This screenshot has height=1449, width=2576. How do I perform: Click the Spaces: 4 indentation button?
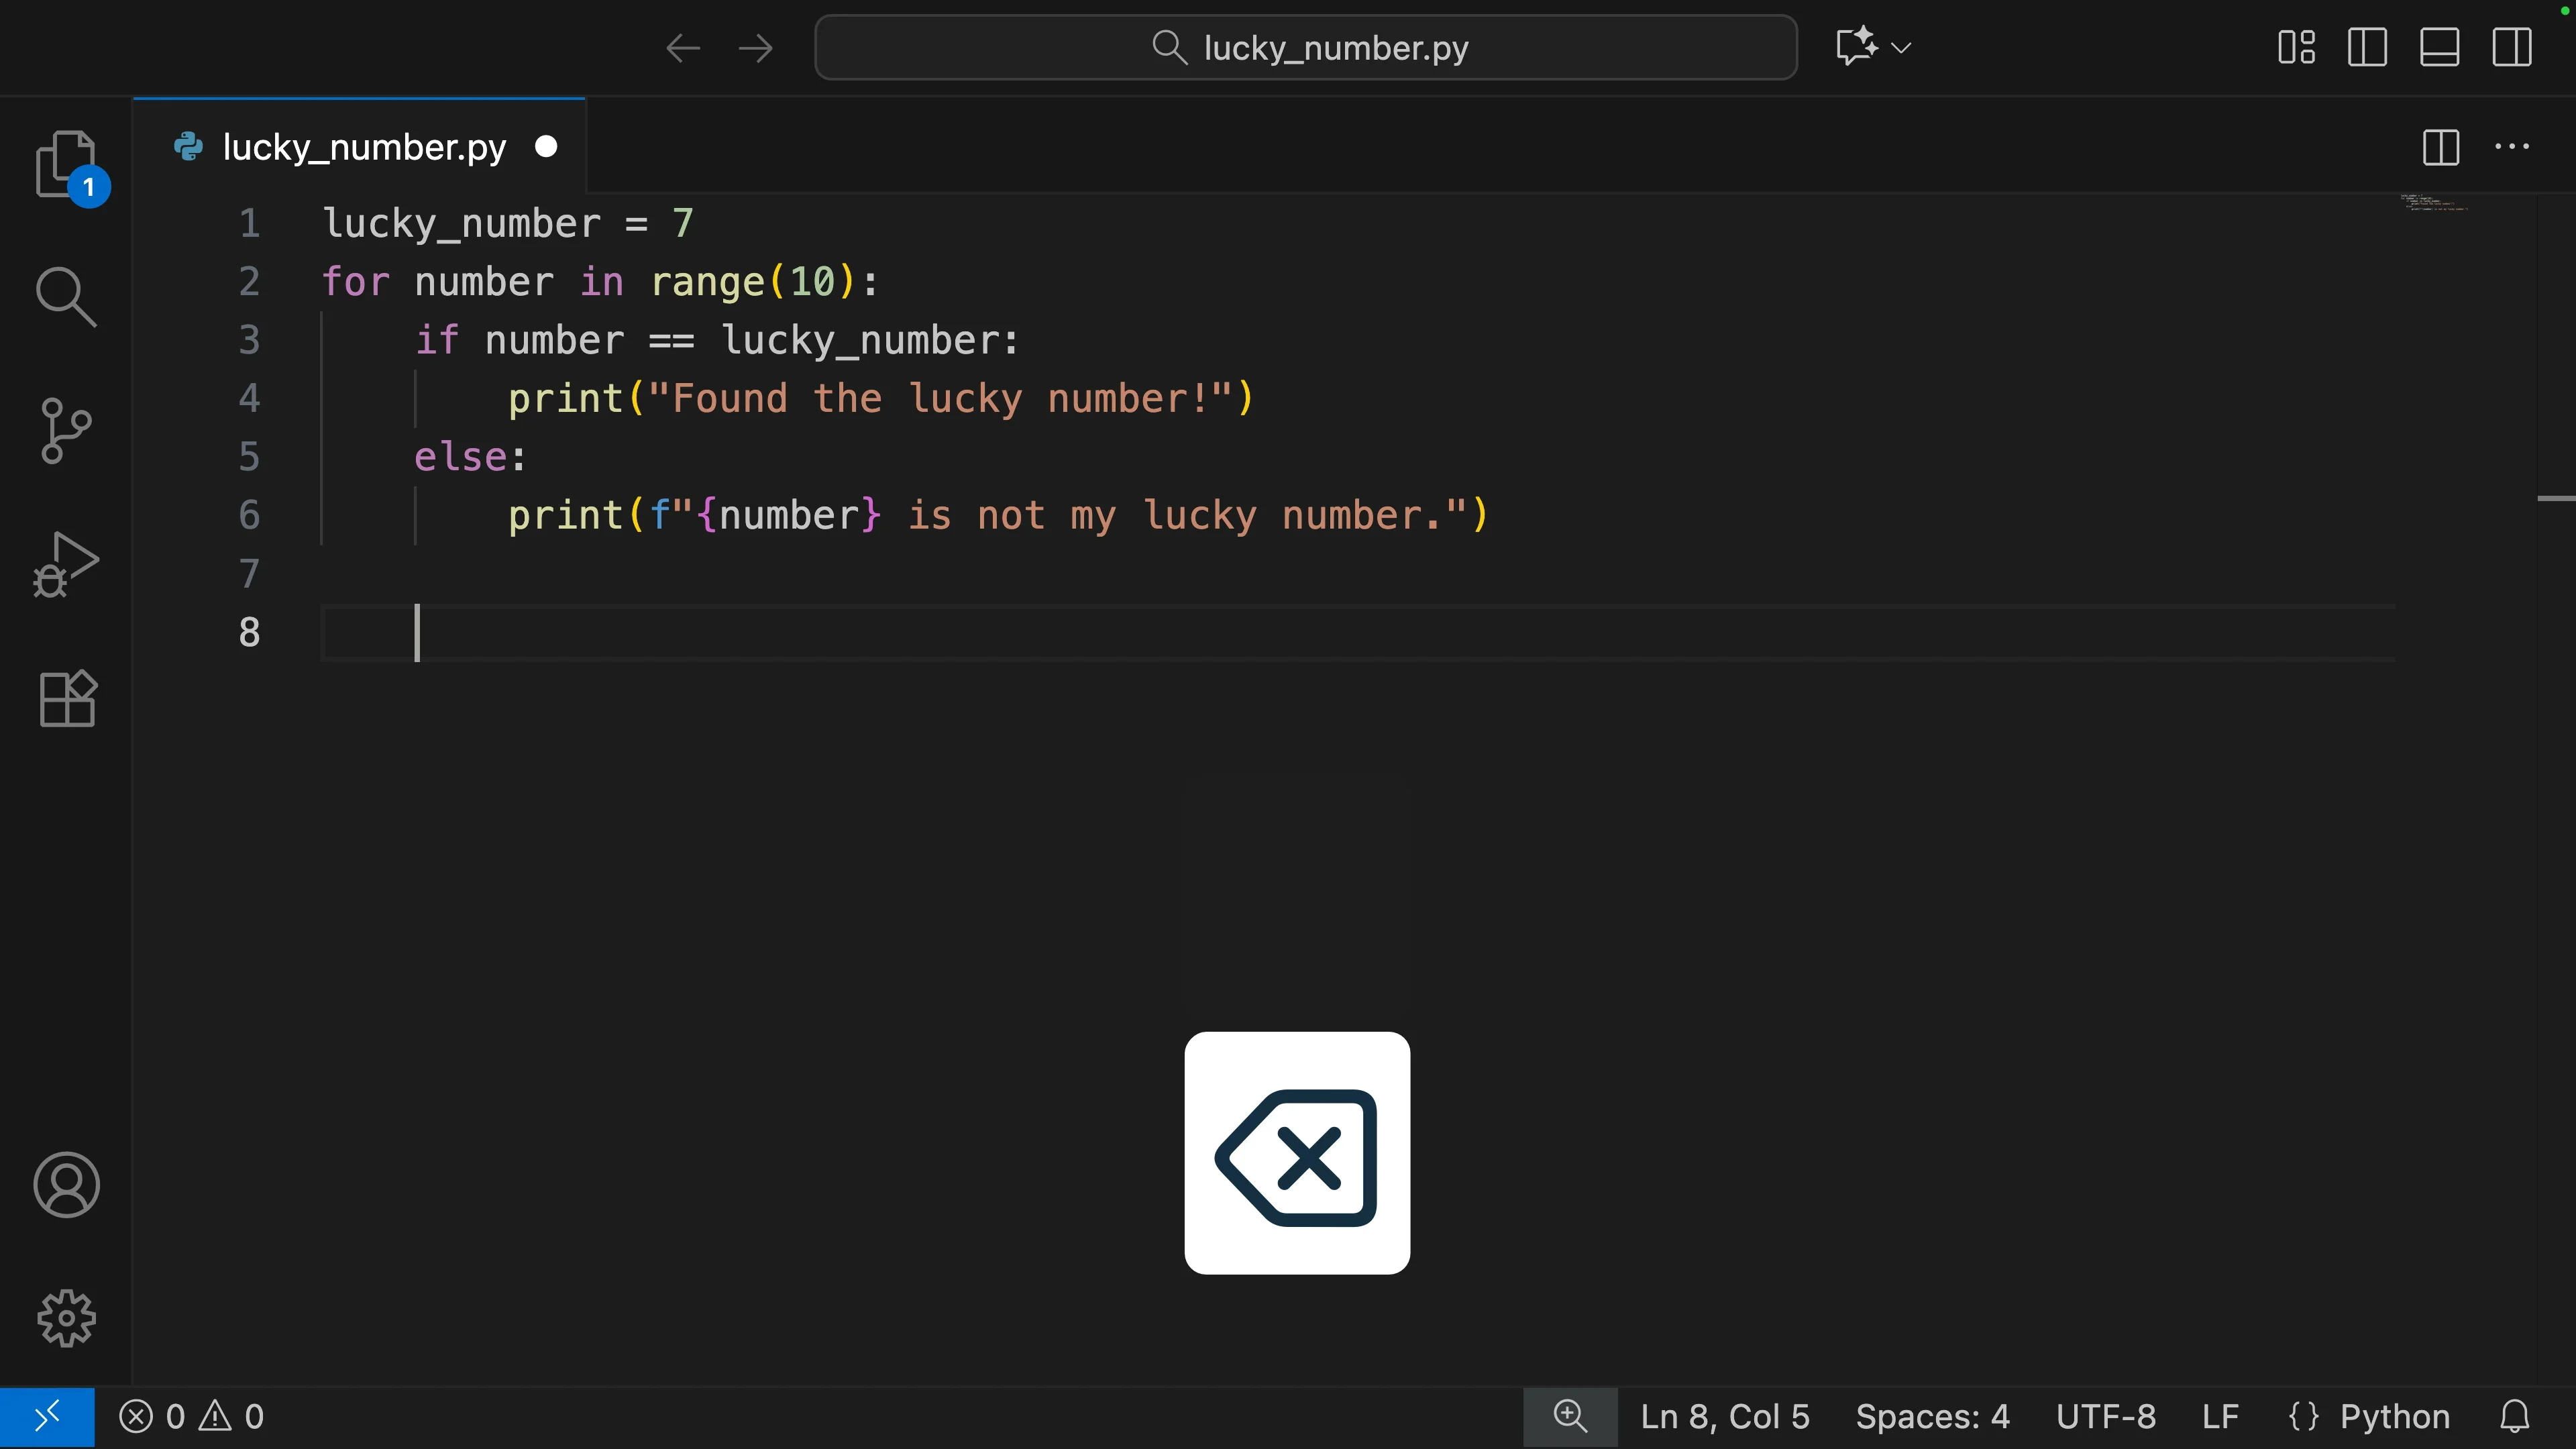(1932, 1416)
